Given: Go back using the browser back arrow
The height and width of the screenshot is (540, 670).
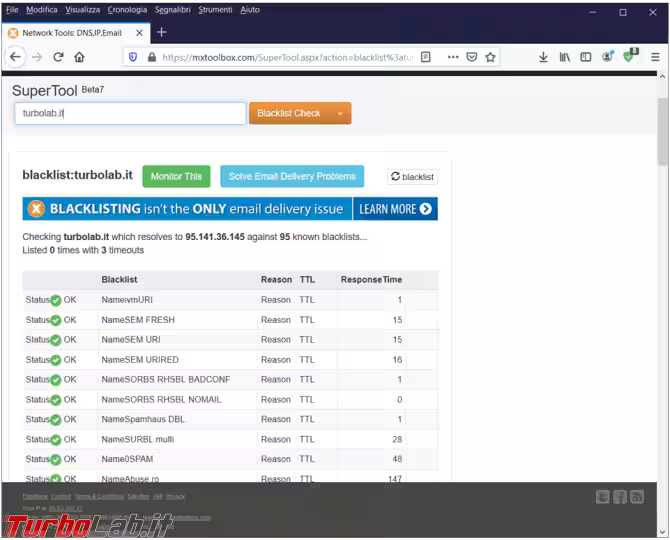Looking at the screenshot, I should (x=15, y=57).
